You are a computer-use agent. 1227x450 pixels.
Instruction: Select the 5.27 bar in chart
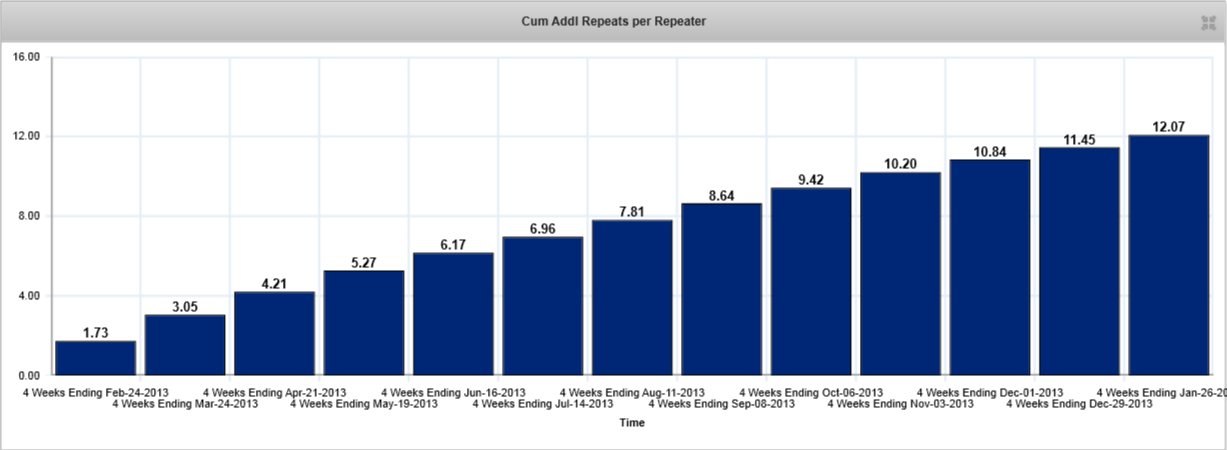[364, 323]
